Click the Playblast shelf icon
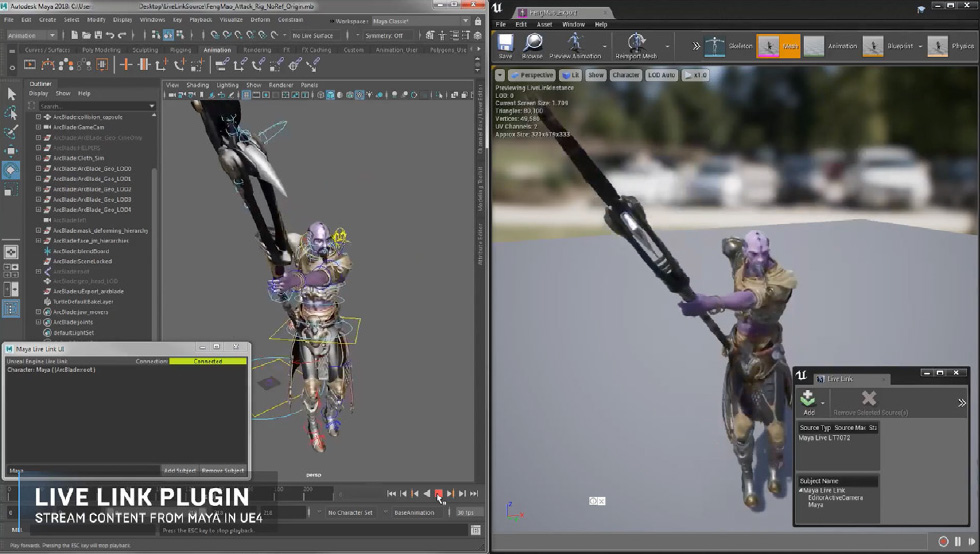This screenshot has height=554, width=980. coord(29,64)
